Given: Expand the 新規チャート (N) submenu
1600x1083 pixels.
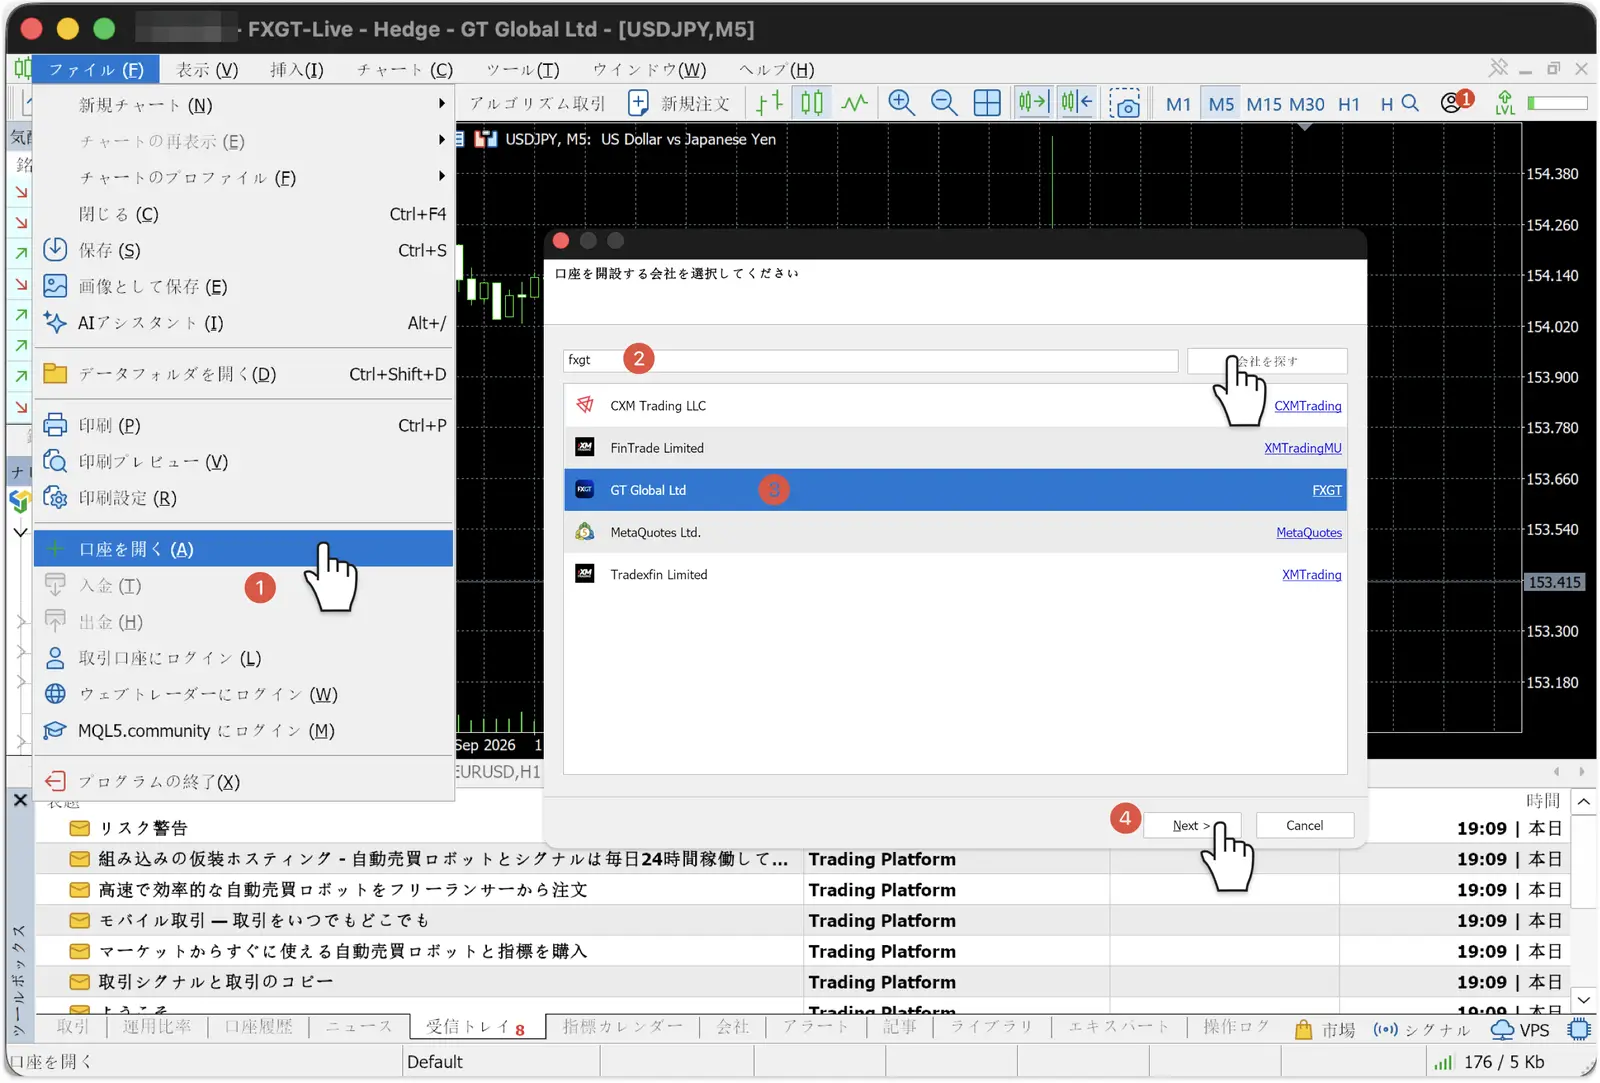Looking at the screenshot, I should [244, 105].
